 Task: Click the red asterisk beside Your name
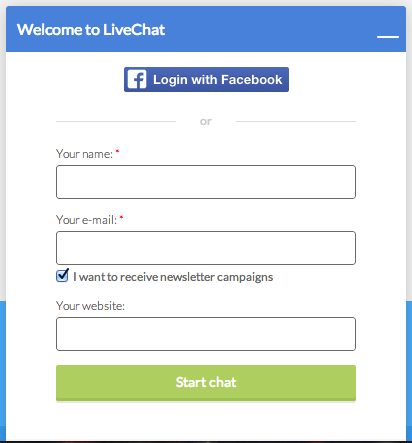coord(117,151)
